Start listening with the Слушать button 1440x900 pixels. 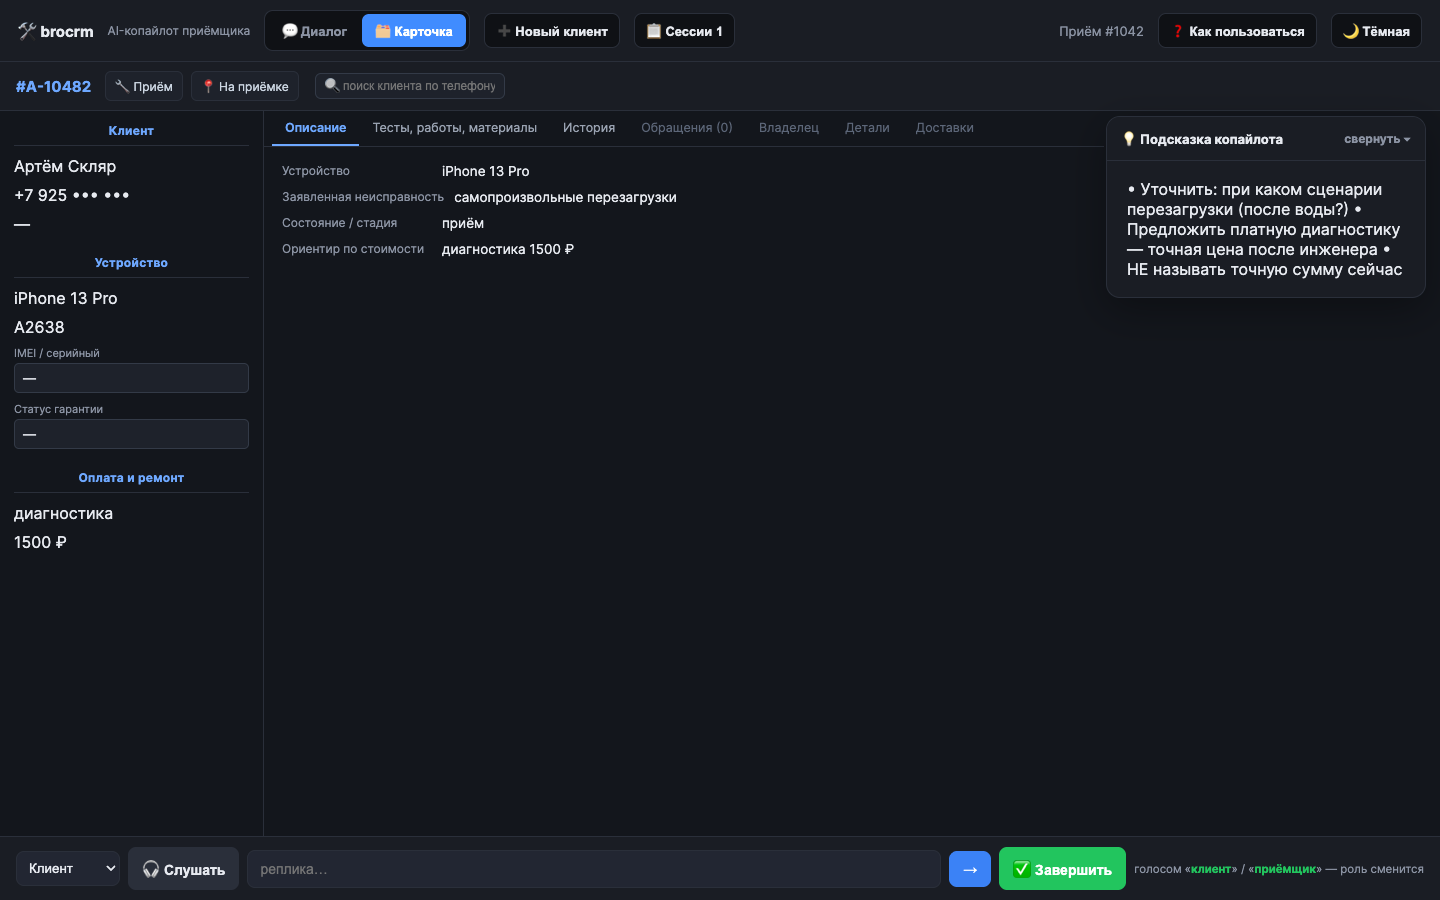click(183, 869)
